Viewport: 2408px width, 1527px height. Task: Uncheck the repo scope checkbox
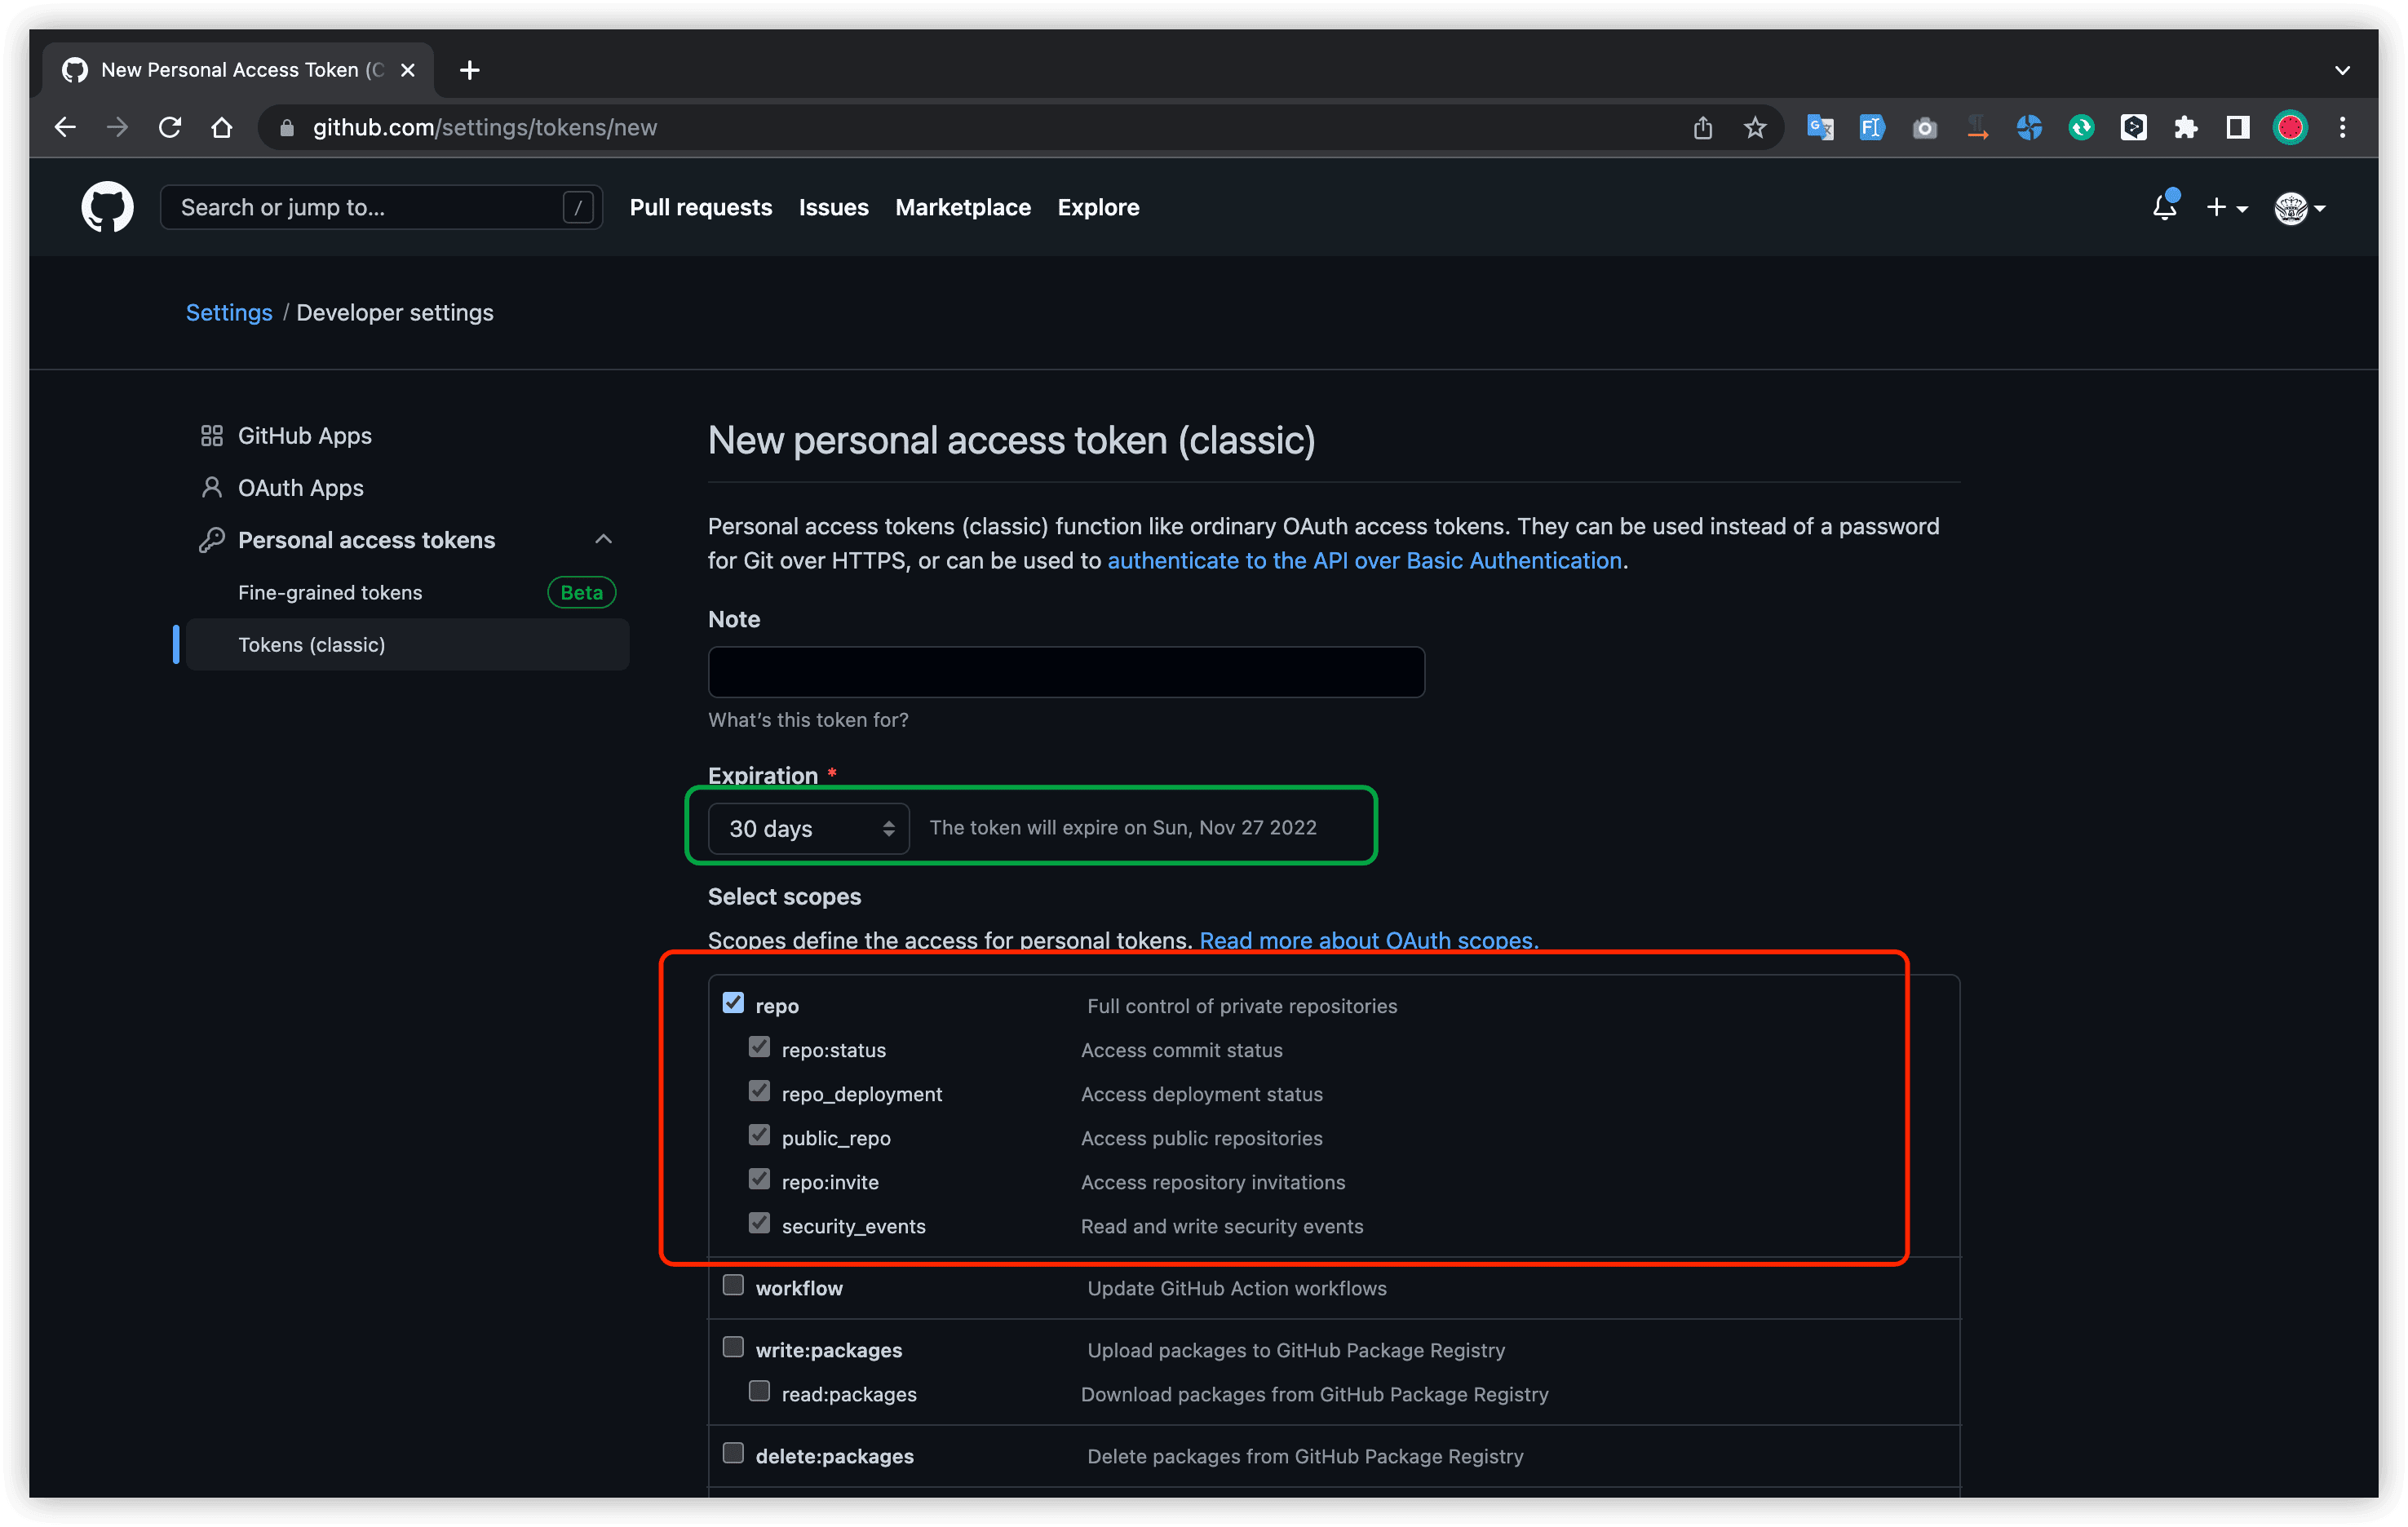pos(733,1003)
